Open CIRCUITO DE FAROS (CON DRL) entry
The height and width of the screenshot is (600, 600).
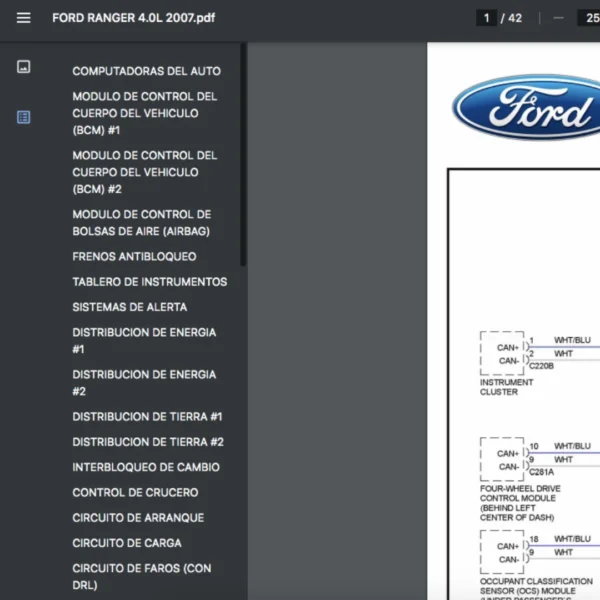click(x=142, y=576)
